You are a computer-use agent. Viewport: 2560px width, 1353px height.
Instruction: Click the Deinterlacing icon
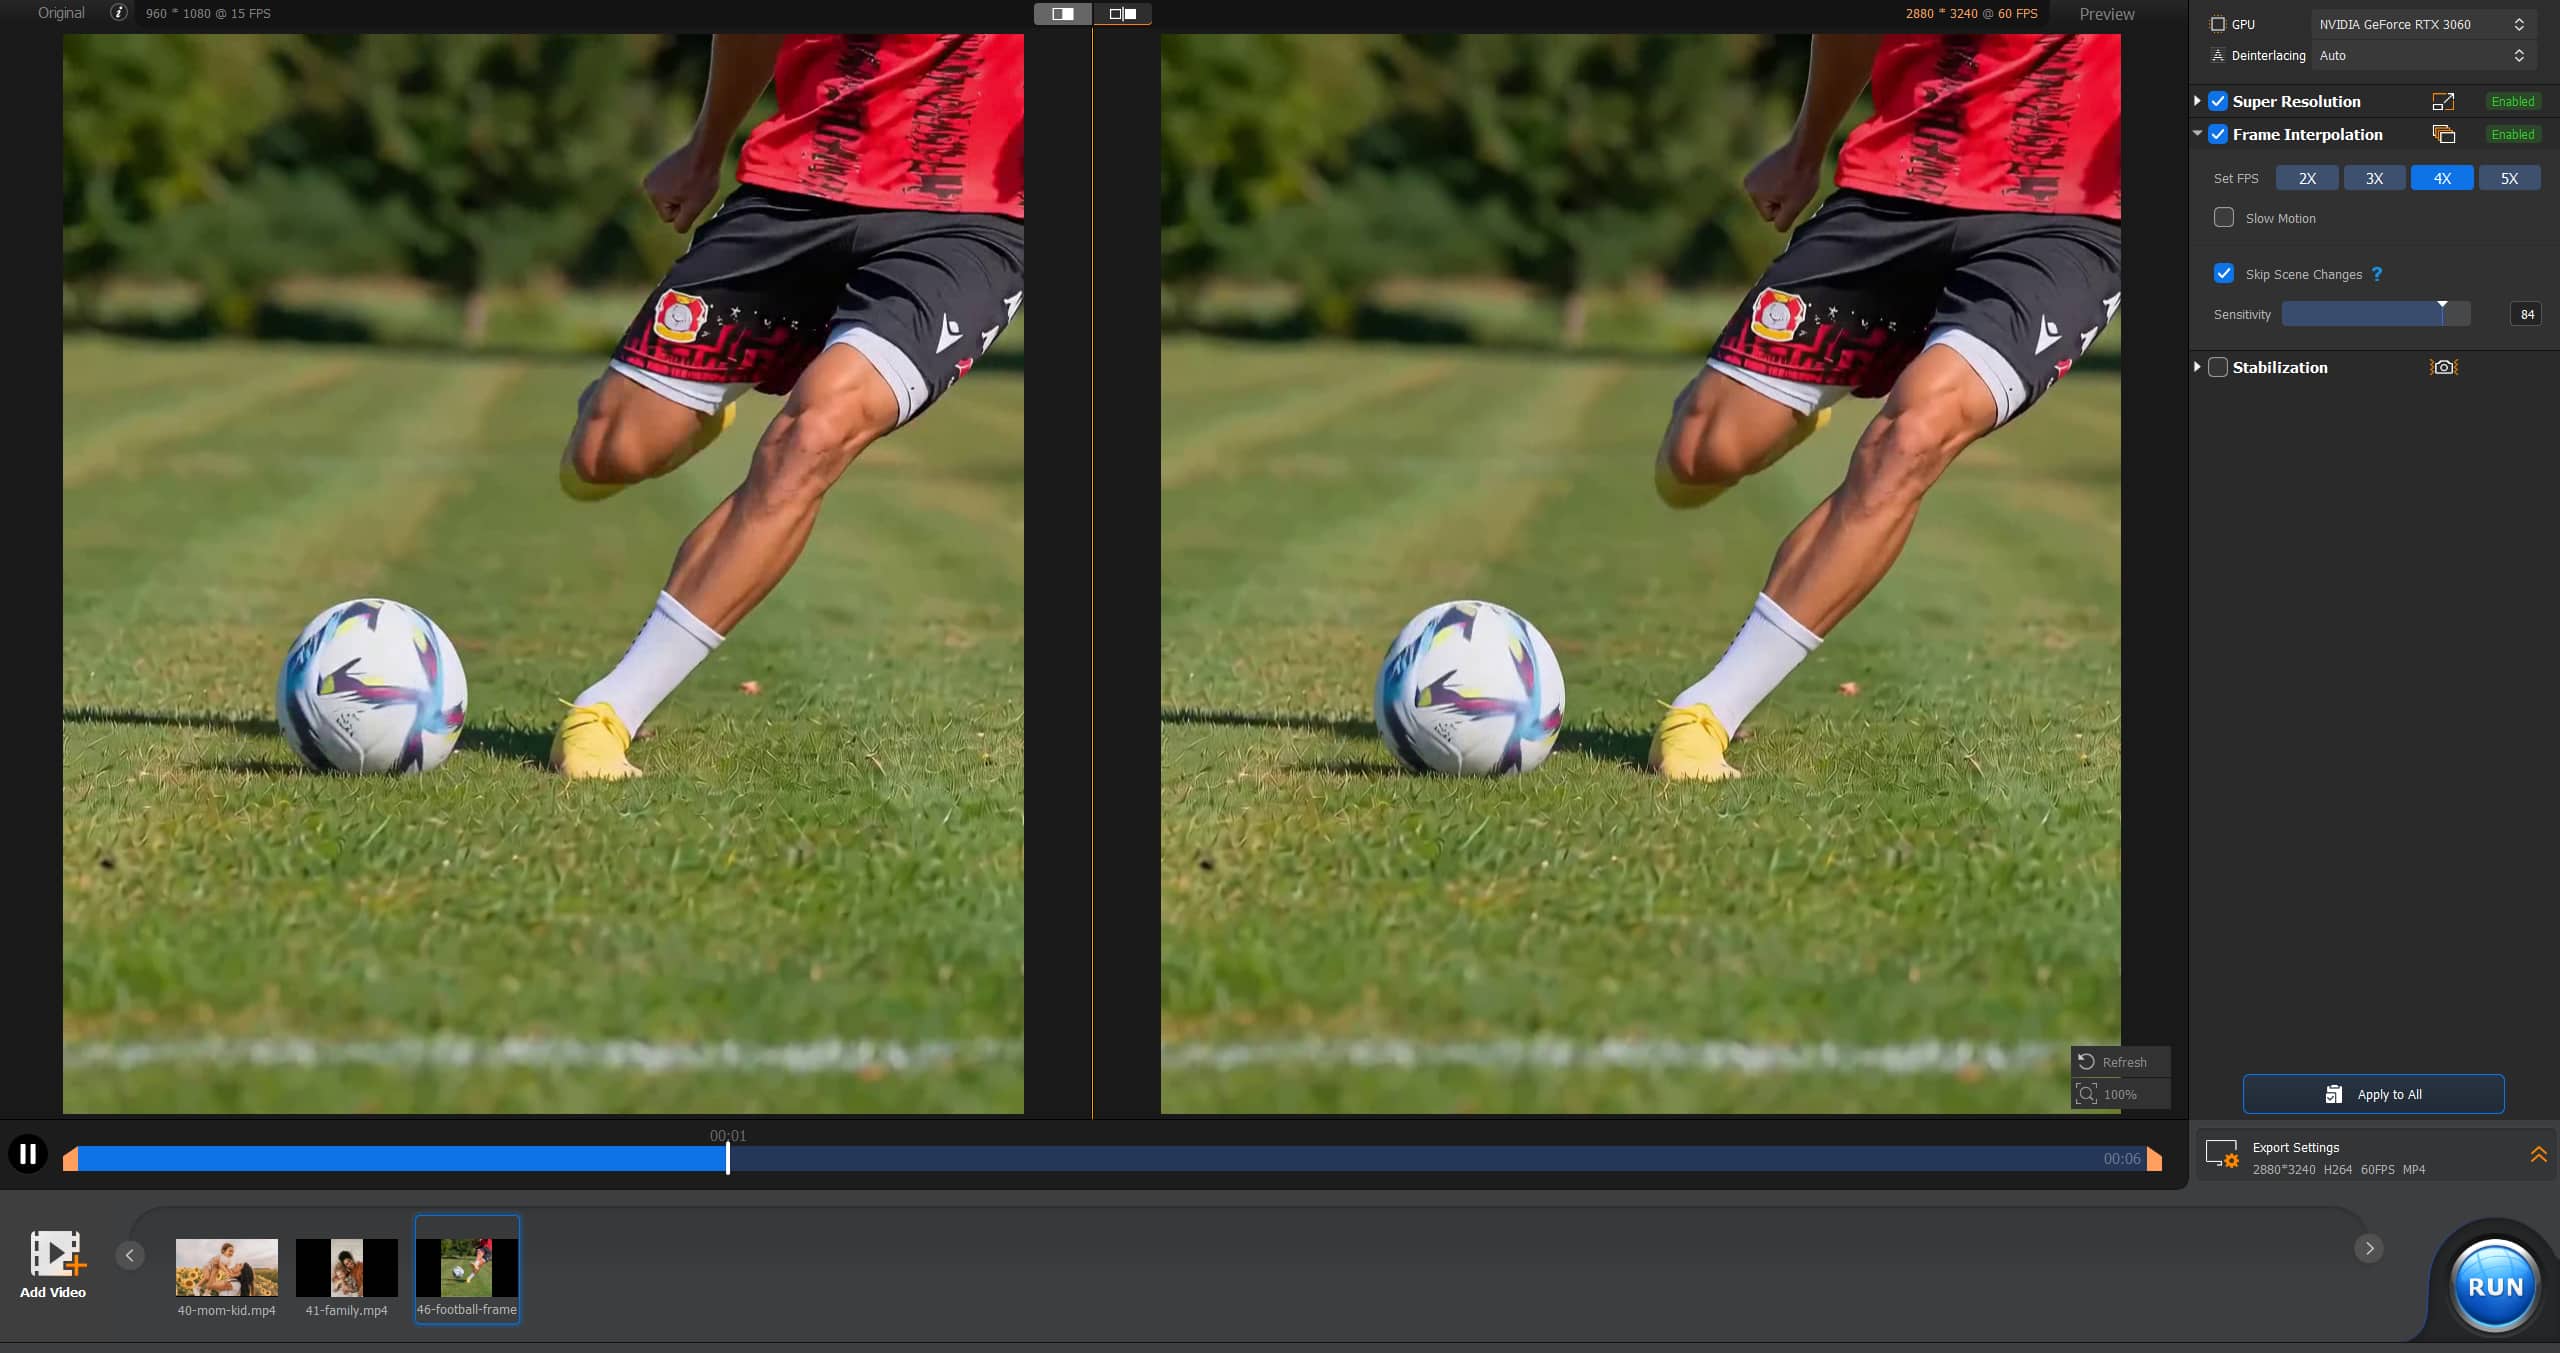coord(2217,56)
